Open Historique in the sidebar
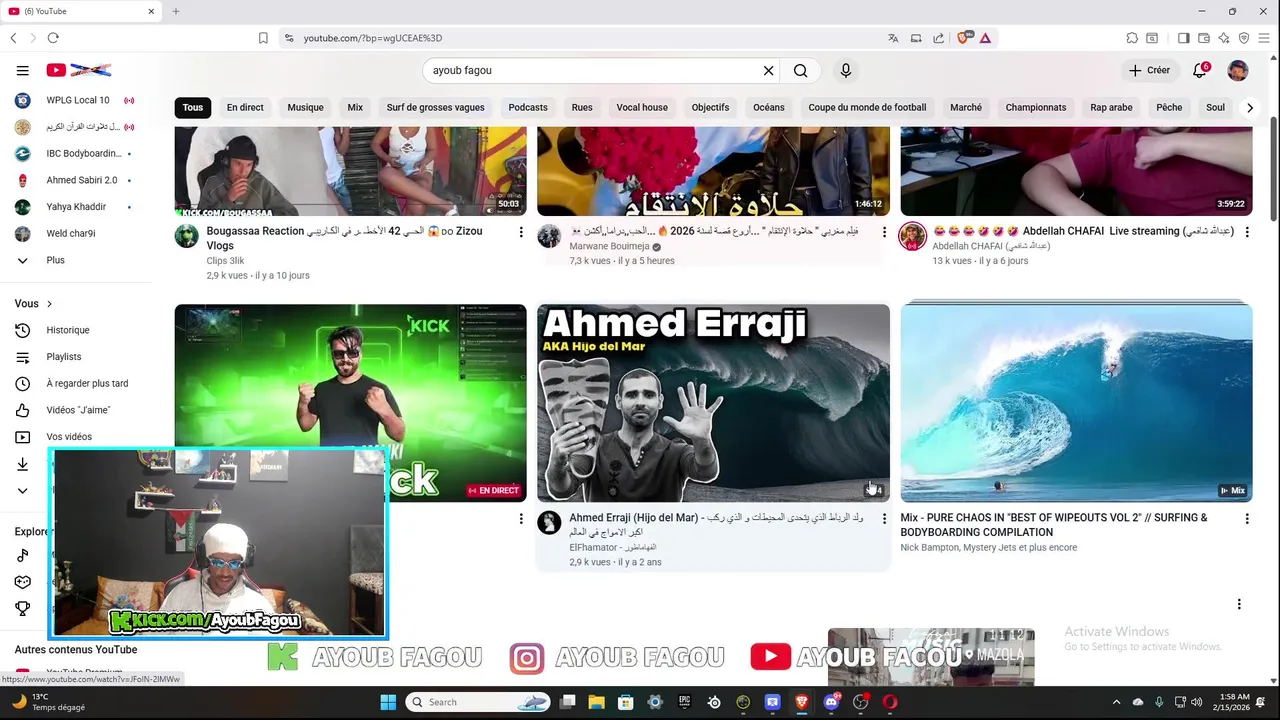 coord(75,330)
